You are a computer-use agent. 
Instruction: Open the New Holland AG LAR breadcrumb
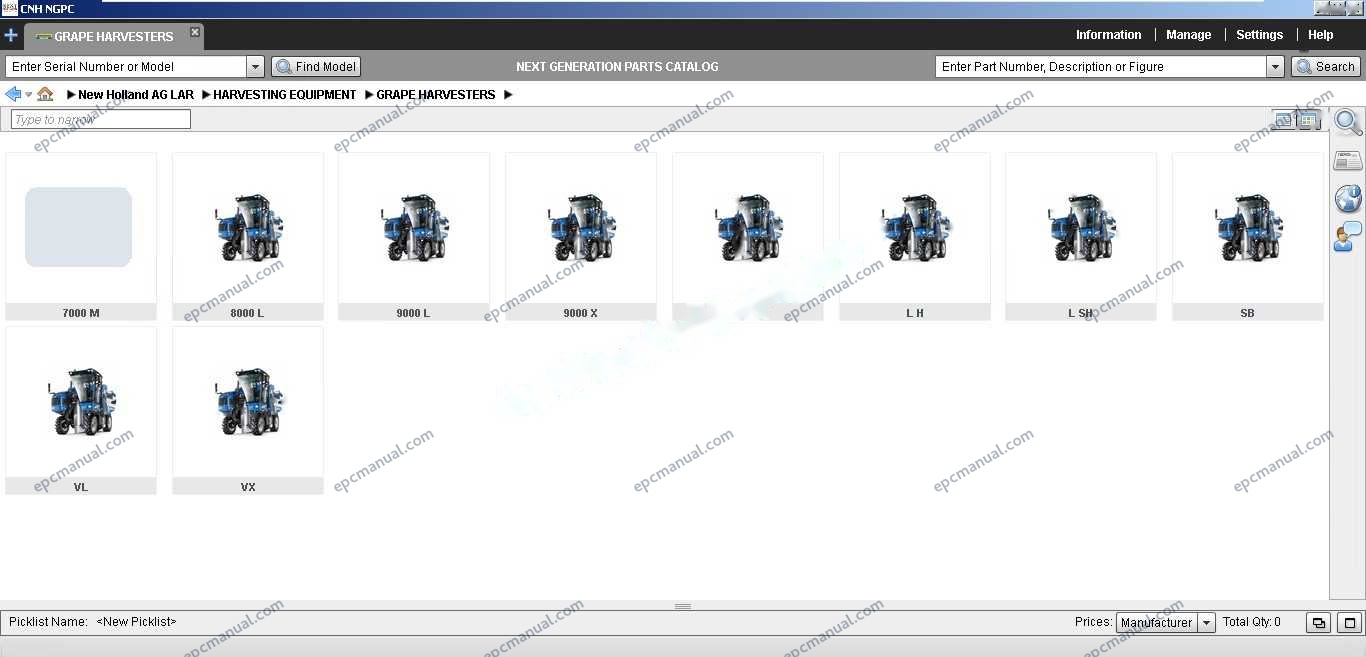[x=136, y=94]
